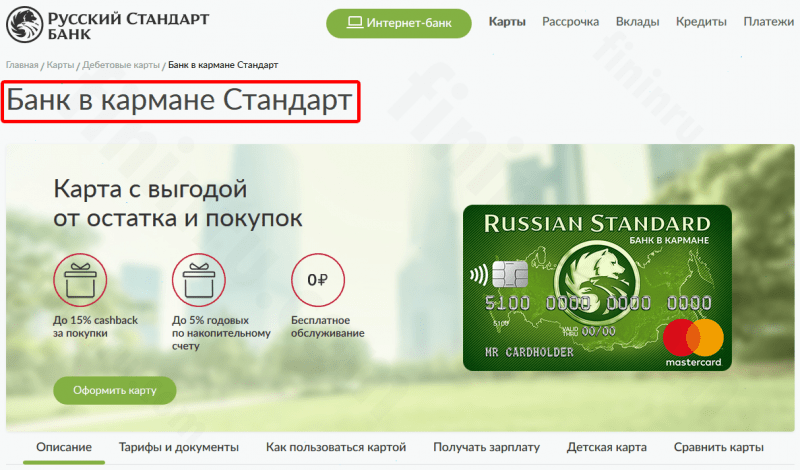
Task: Click the contactless payment symbol on card
Action: pyautogui.click(x=479, y=276)
